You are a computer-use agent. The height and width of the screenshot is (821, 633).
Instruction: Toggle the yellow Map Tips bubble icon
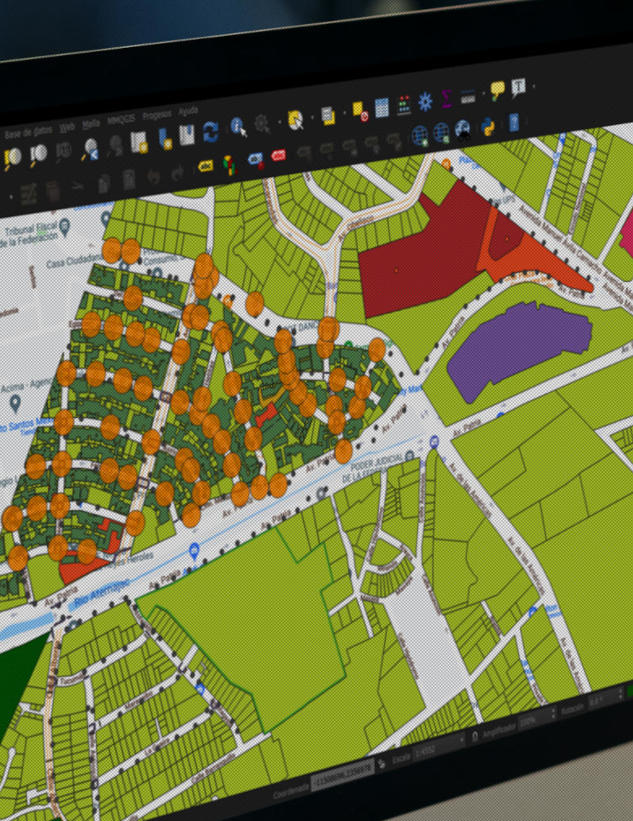pyautogui.click(x=497, y=90)
